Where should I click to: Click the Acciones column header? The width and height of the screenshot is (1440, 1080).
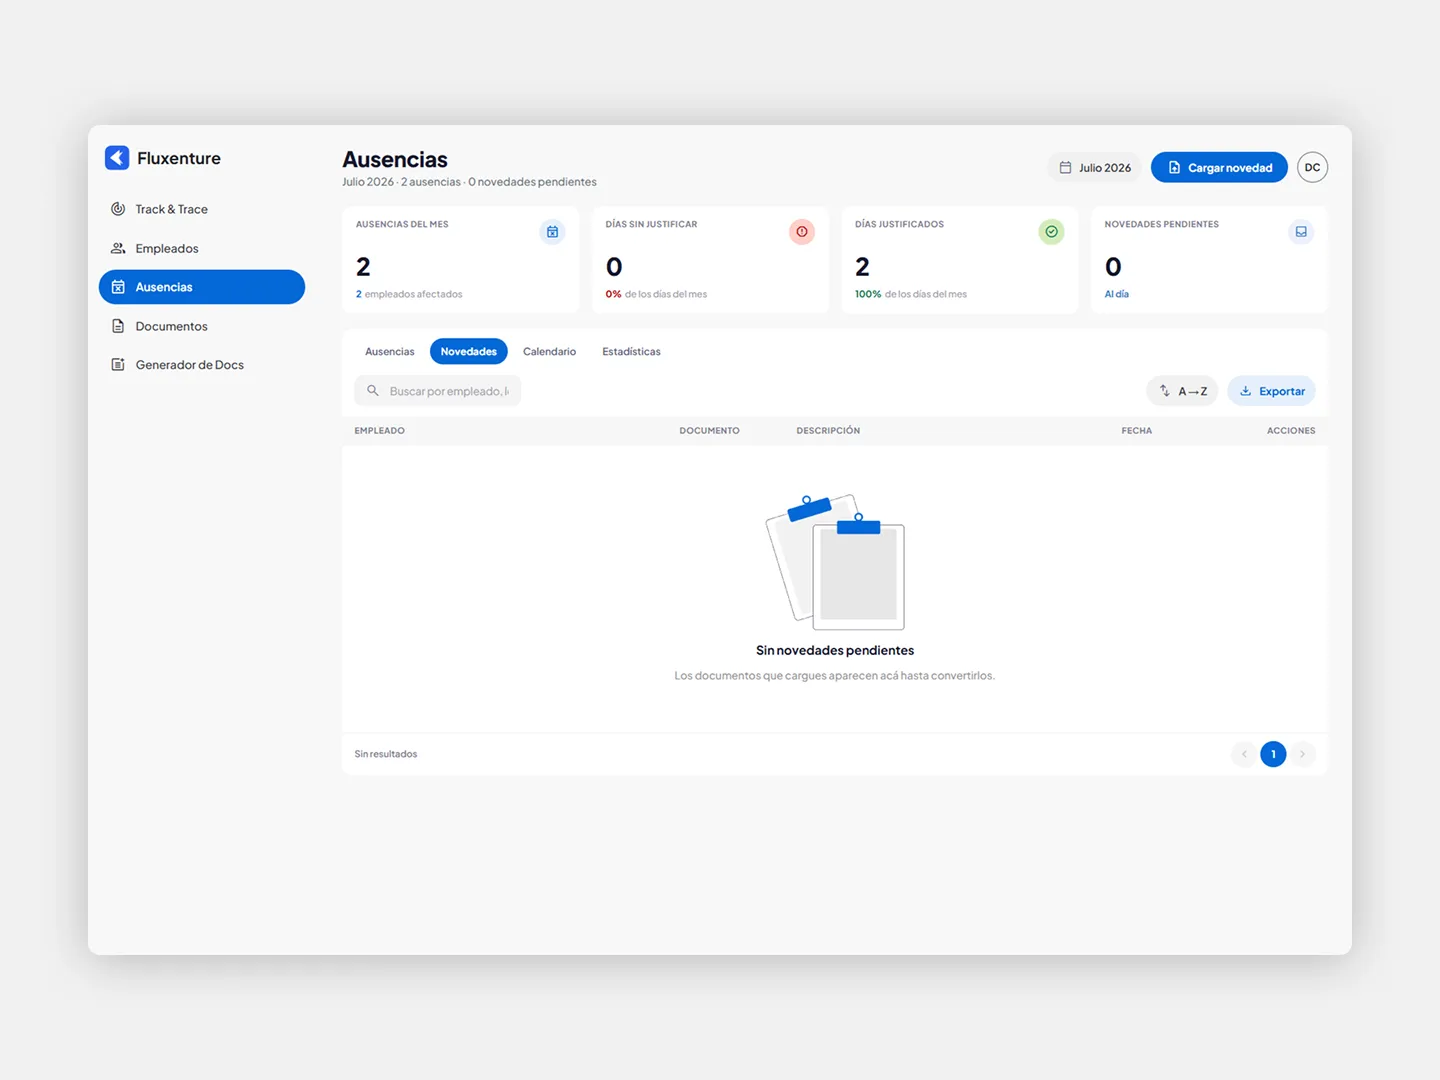pyautogui.click(x=1291, y=431)
